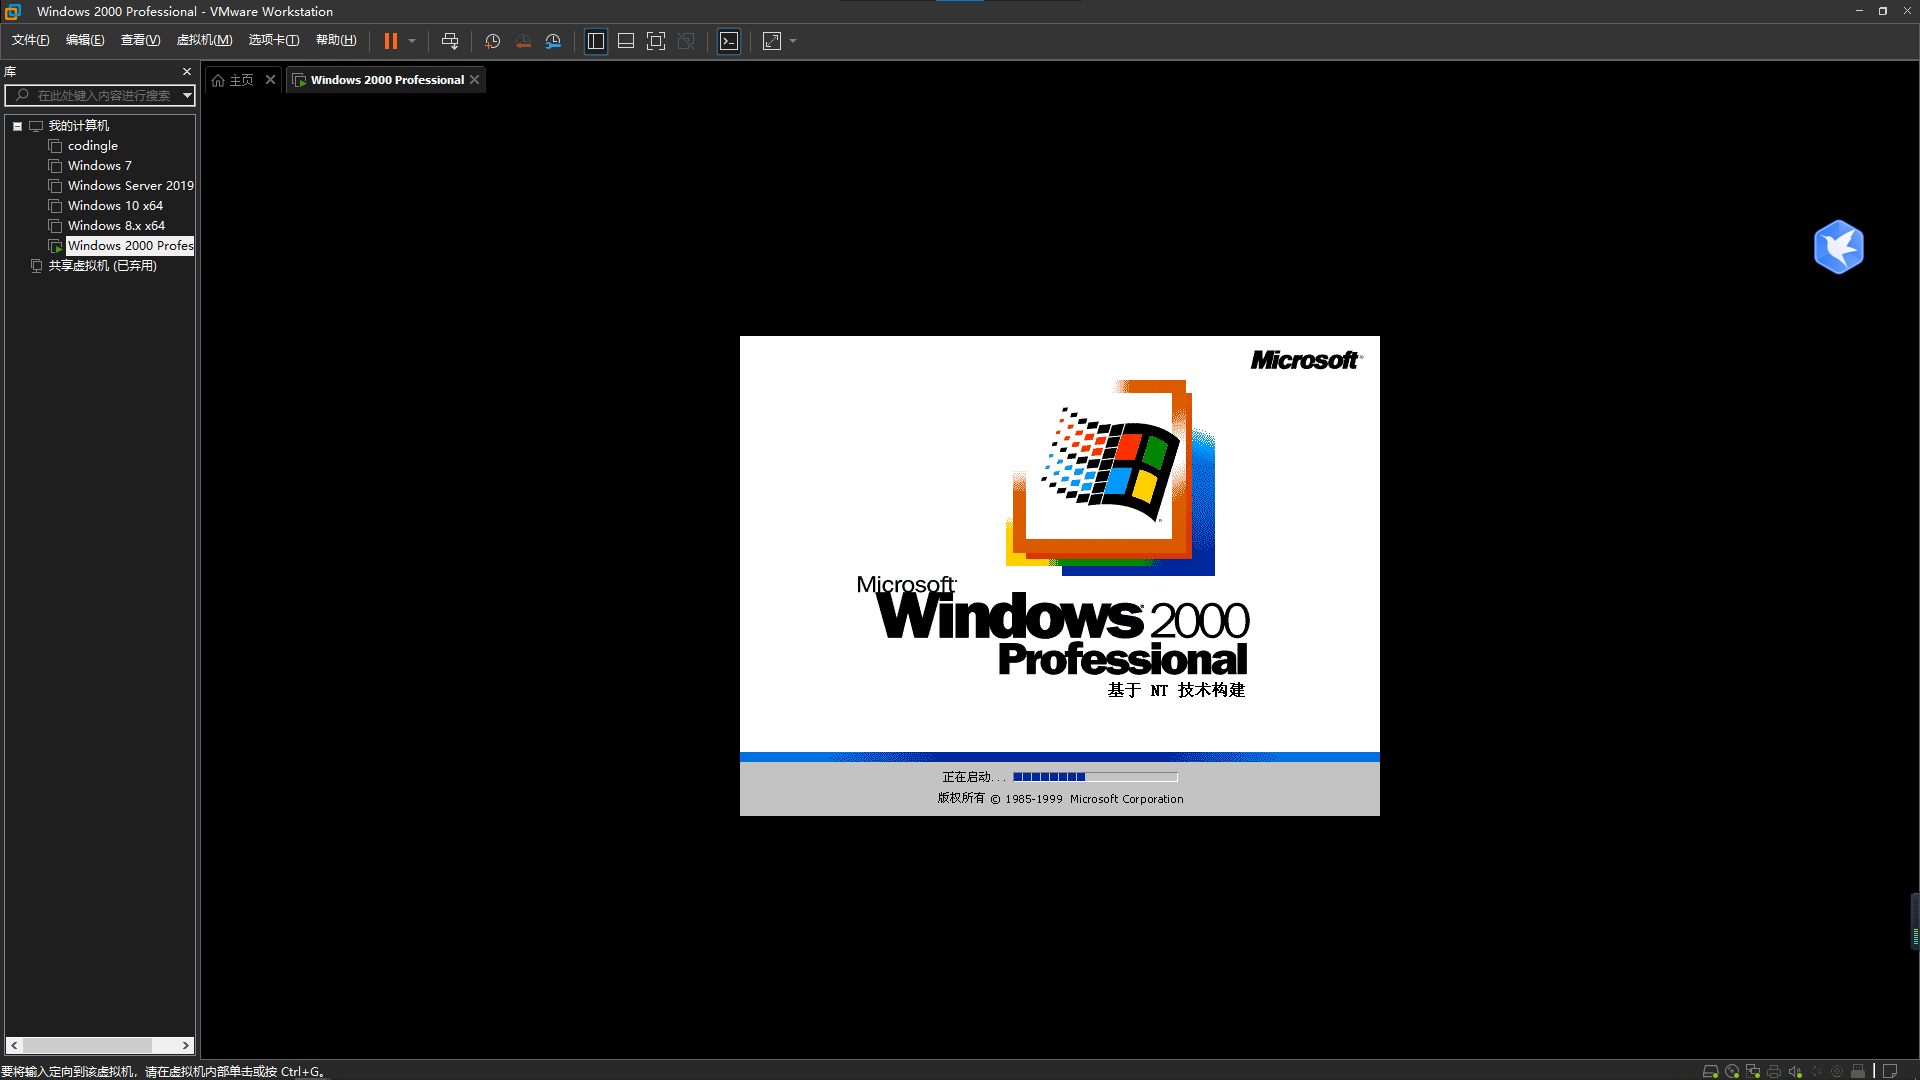The height and width of the screenshot is (1080, 1920).
Task: Switch to the 主页 home tab
Action: coord(240,80)
